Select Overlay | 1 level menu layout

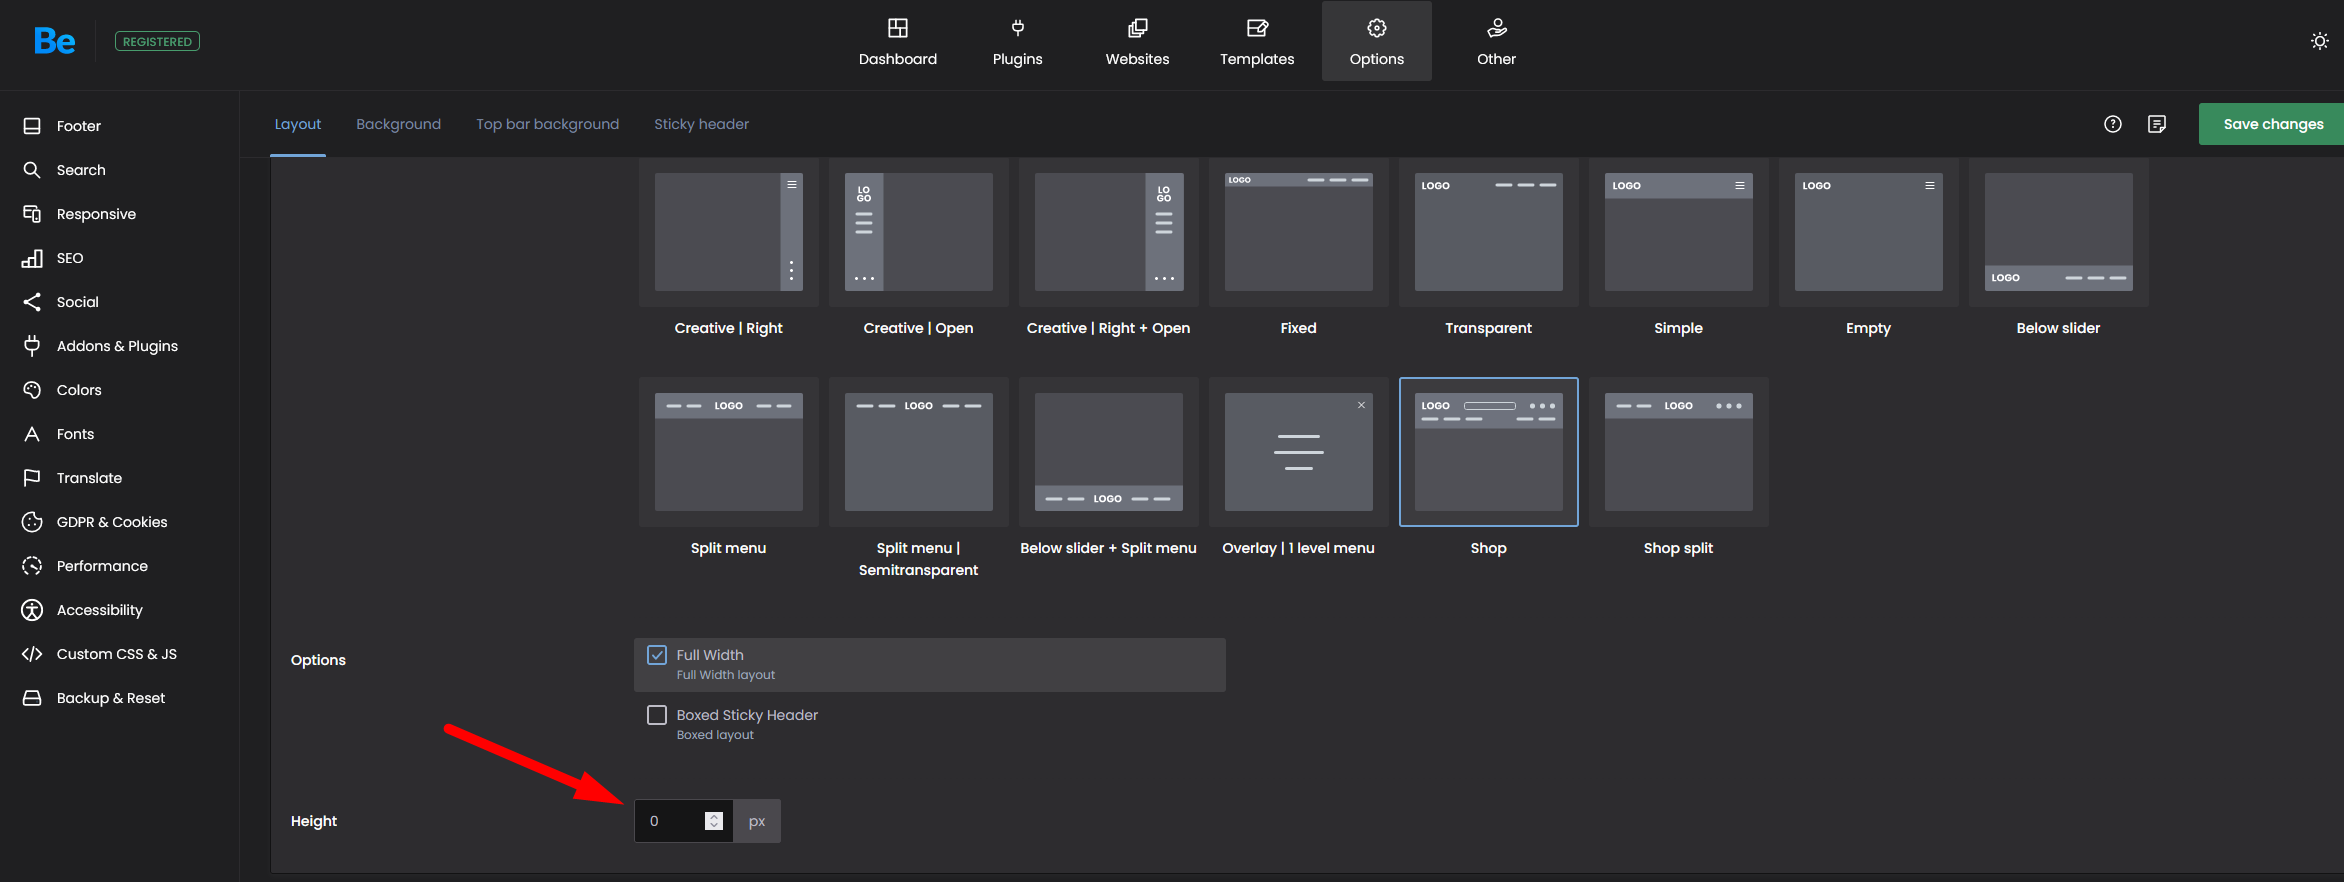tap(1299, 452)
